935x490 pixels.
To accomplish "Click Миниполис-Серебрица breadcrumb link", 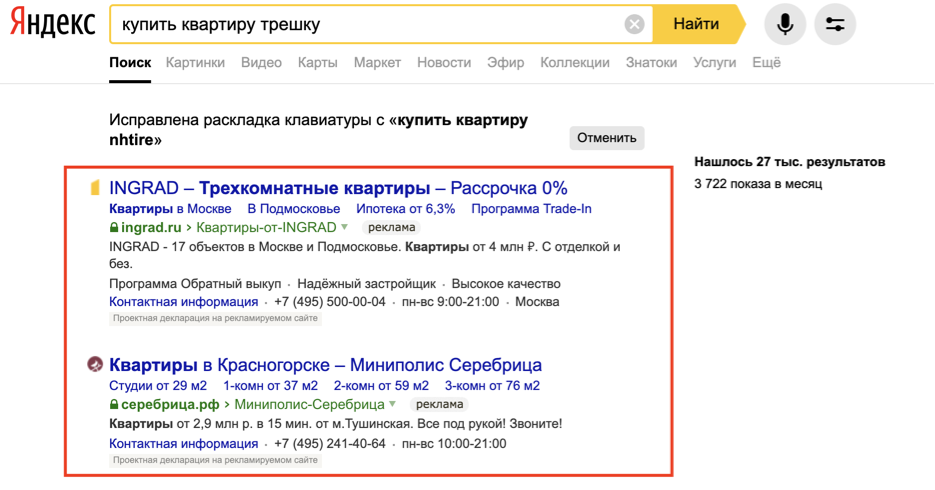I will 309,405.
